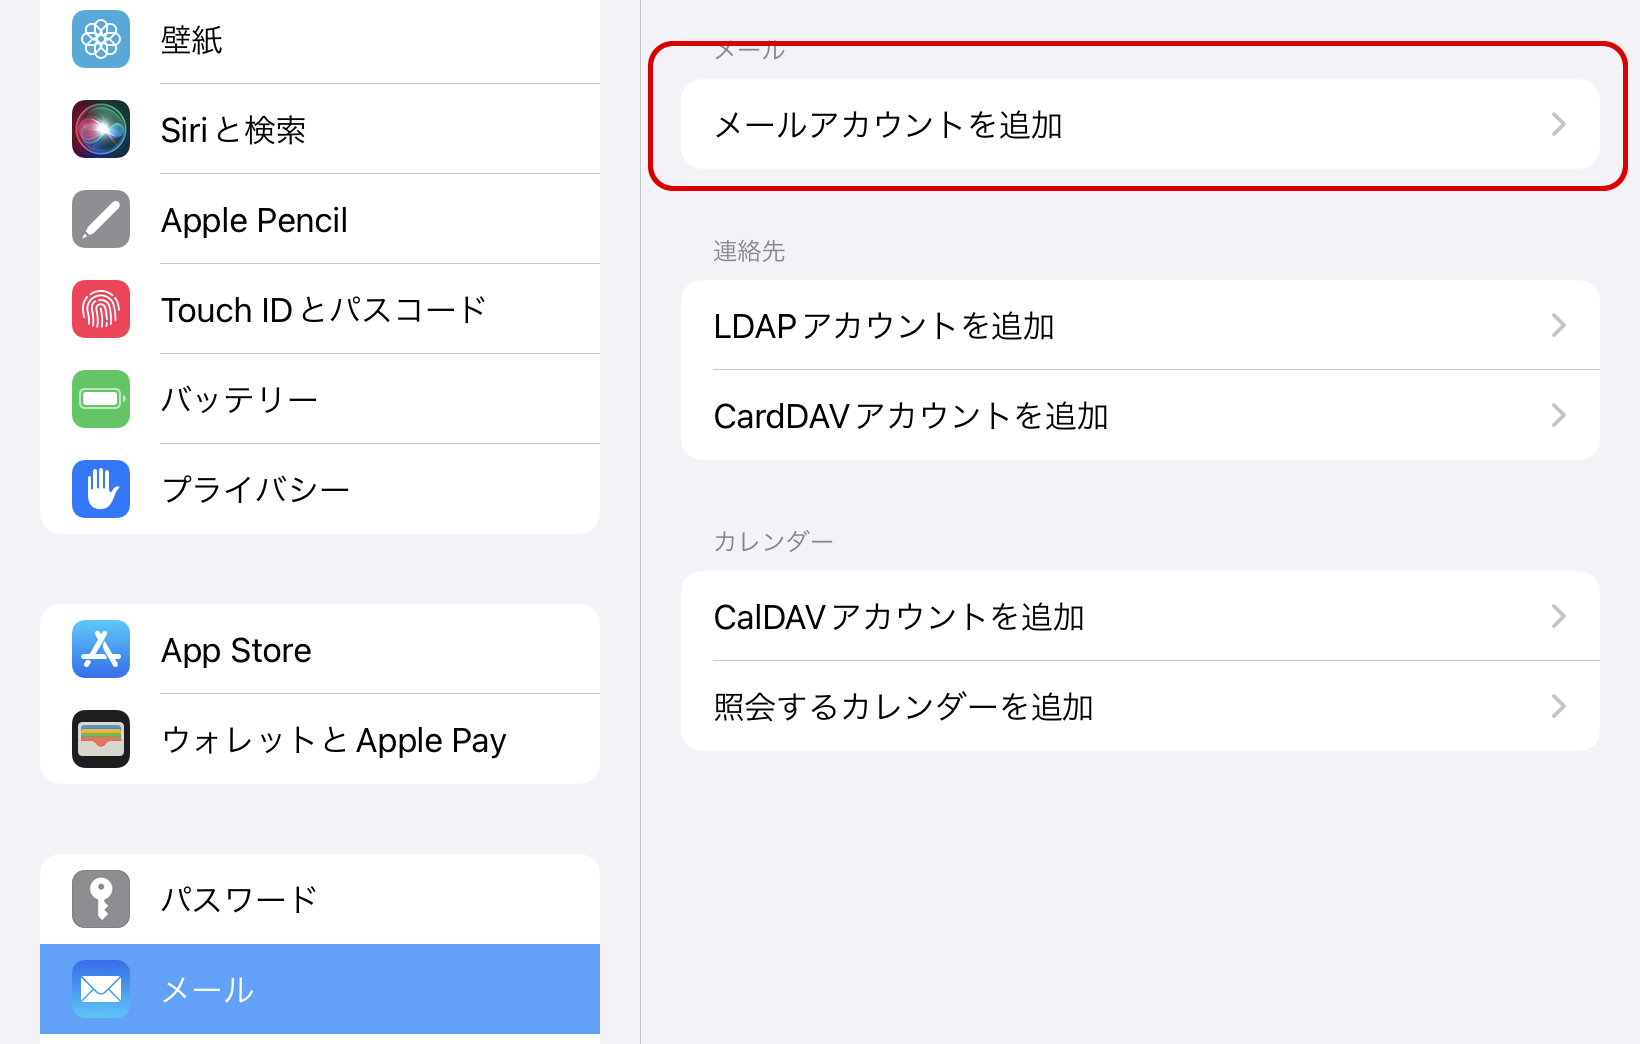The width and height of the screenshot is (1640, 1044).
Task: Open the ウォレット wallet icon
Action: coord(101,739)
